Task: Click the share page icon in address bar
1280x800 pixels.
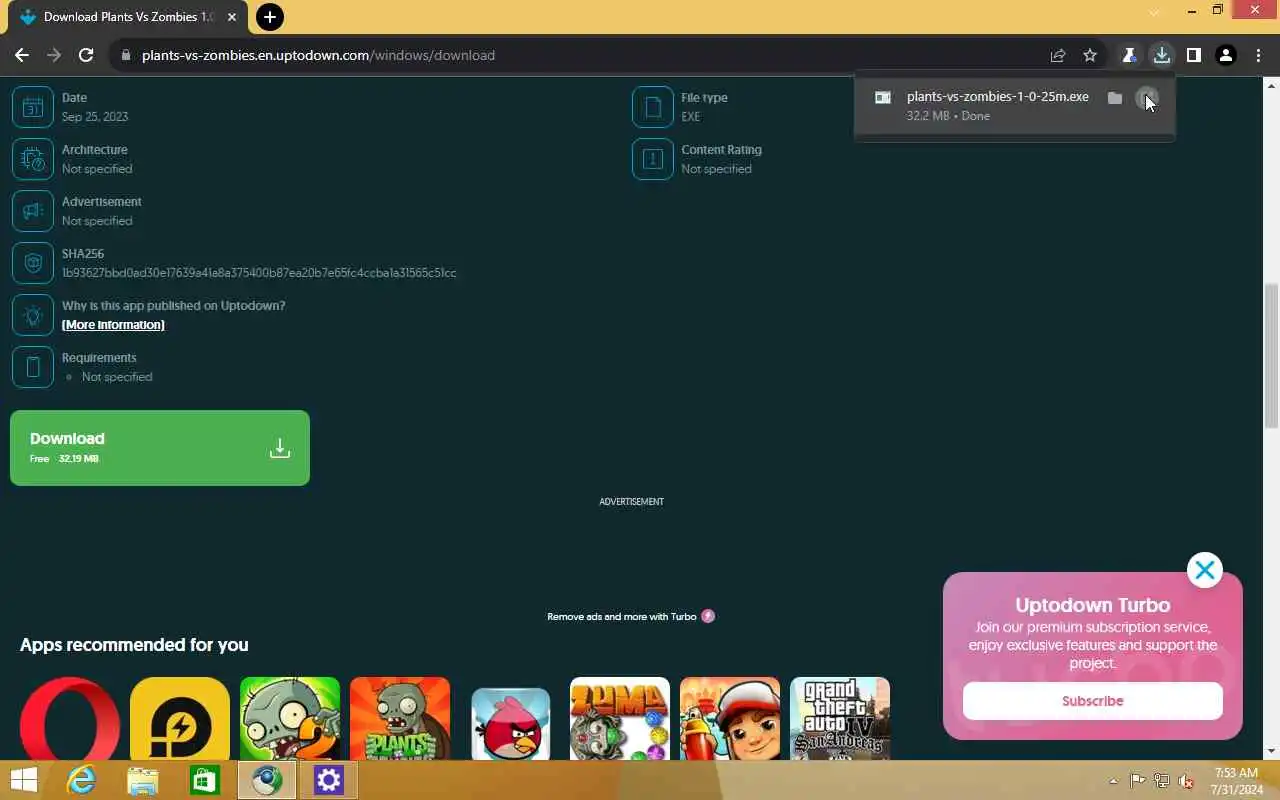Action: 1058,55
